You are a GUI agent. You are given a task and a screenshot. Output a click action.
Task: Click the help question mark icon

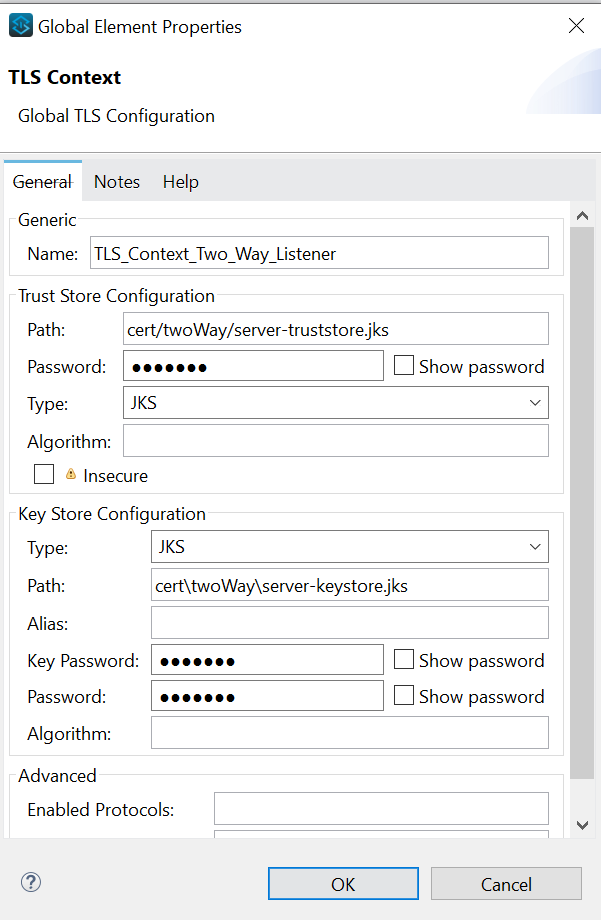[x=31, y=882]
